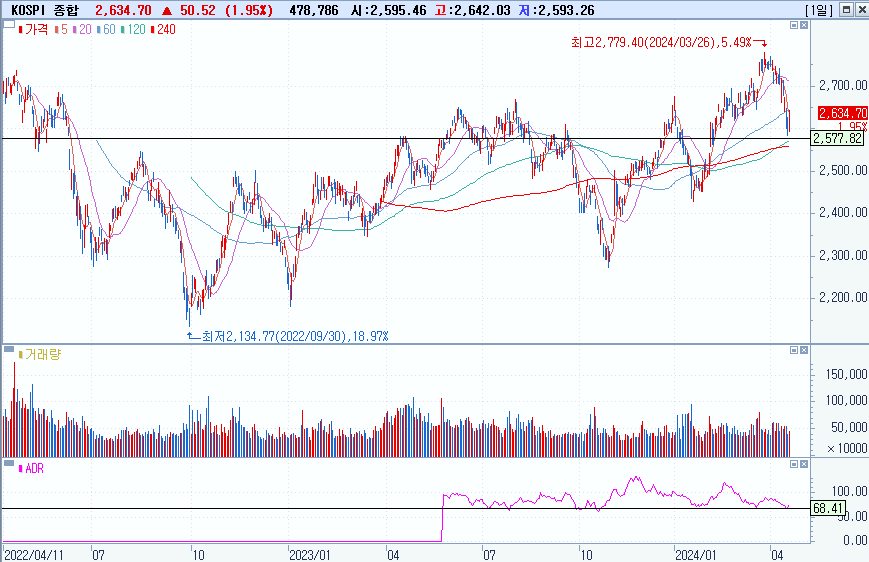Click the small icon beside ADR pane label
Image resolution: width=869 pixels, height=562 pixels.
[x=9, y=463]
